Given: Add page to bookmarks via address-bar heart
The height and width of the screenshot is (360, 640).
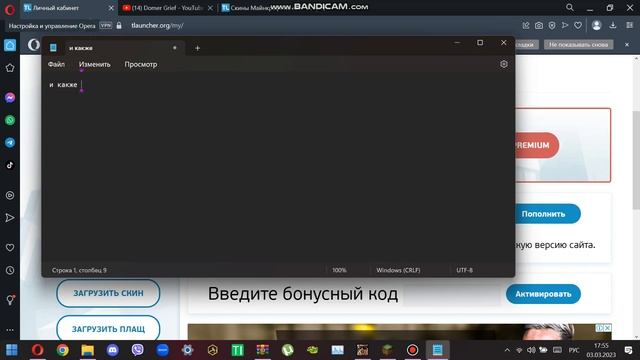Looking at the screenshot, I should click(x=578, y=25).
